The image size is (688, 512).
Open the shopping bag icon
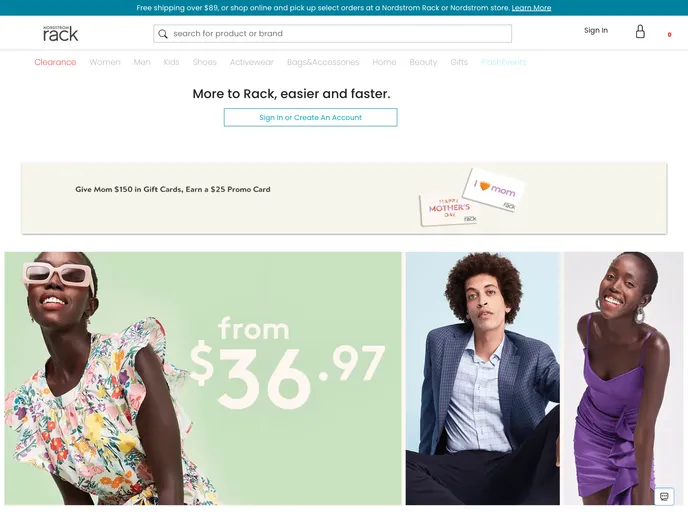click(x=640, y=31)
